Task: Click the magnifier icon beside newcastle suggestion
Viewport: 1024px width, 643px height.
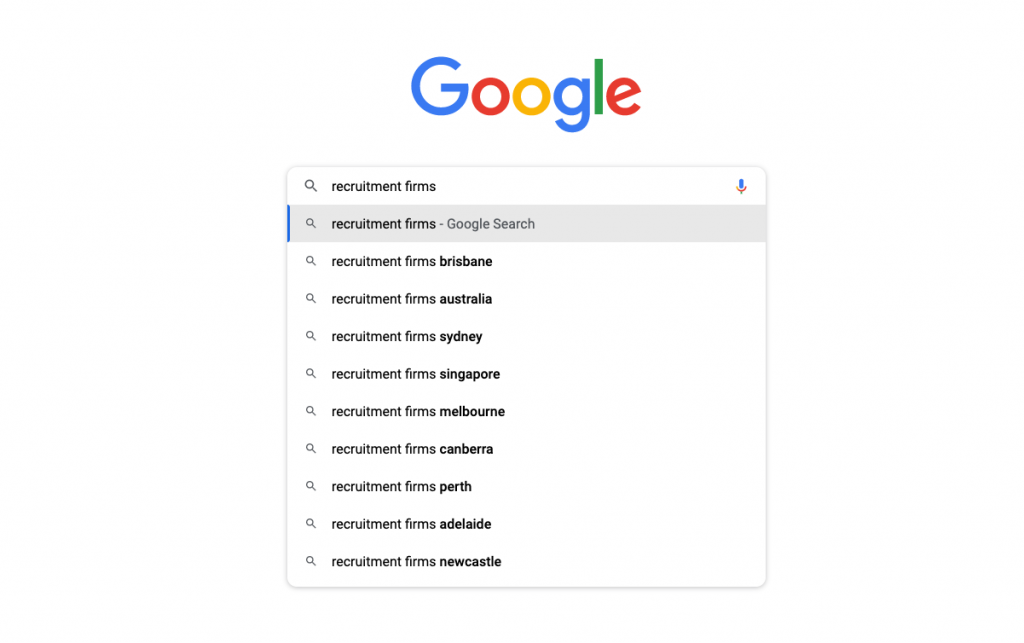Action: tap(311, 561)
